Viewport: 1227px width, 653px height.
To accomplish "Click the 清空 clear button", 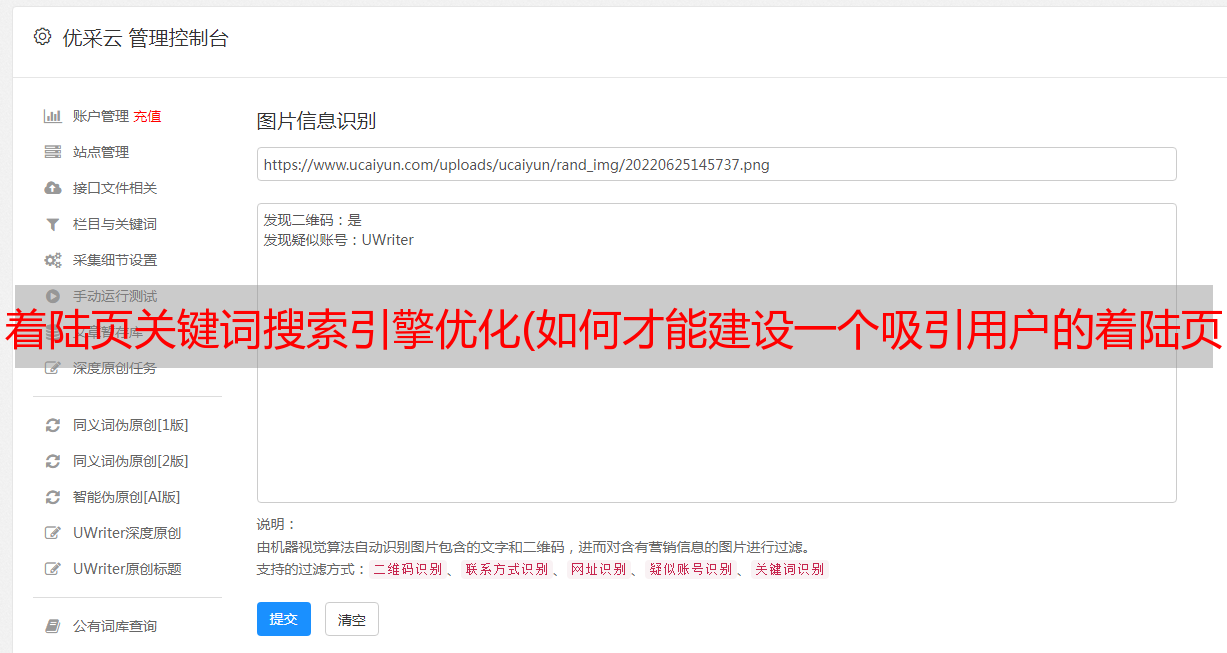I will tap(352, 619).
